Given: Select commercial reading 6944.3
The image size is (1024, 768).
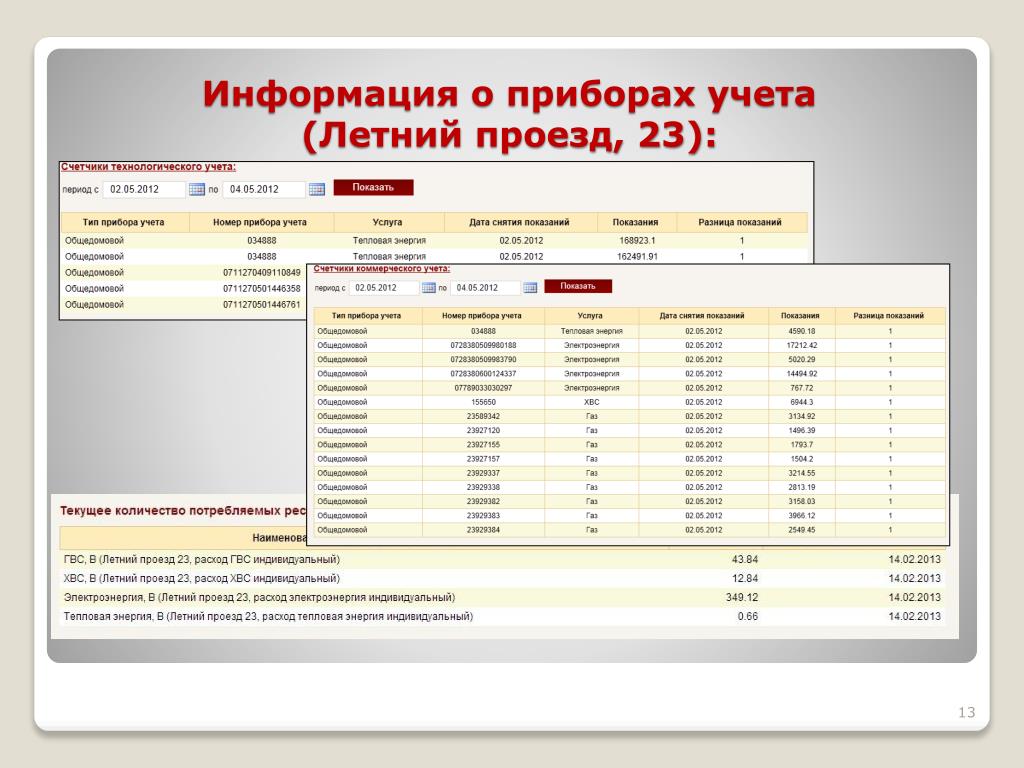Looking at the screenshot, I should click(802, 402).
